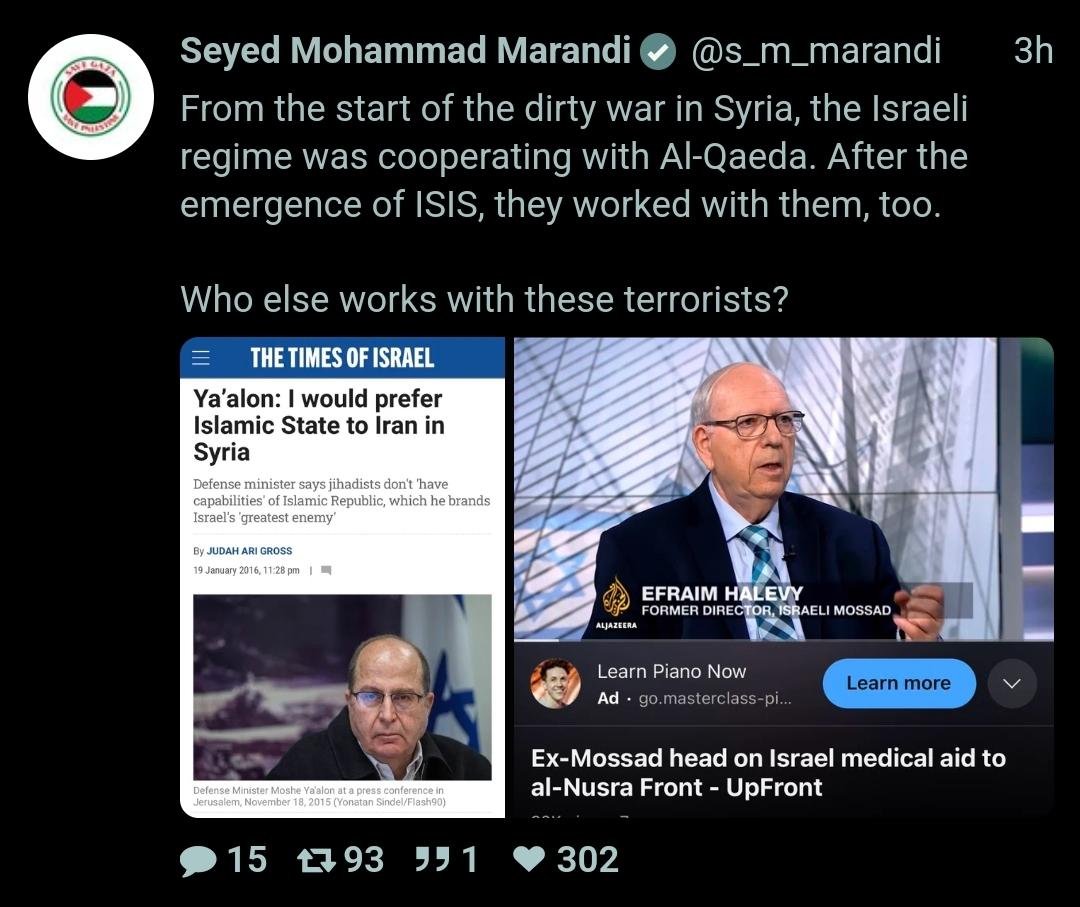Open Seyed Mohammad Marandi display name
This screenshot has height=907, width=1080.
(x=406, y=50)
